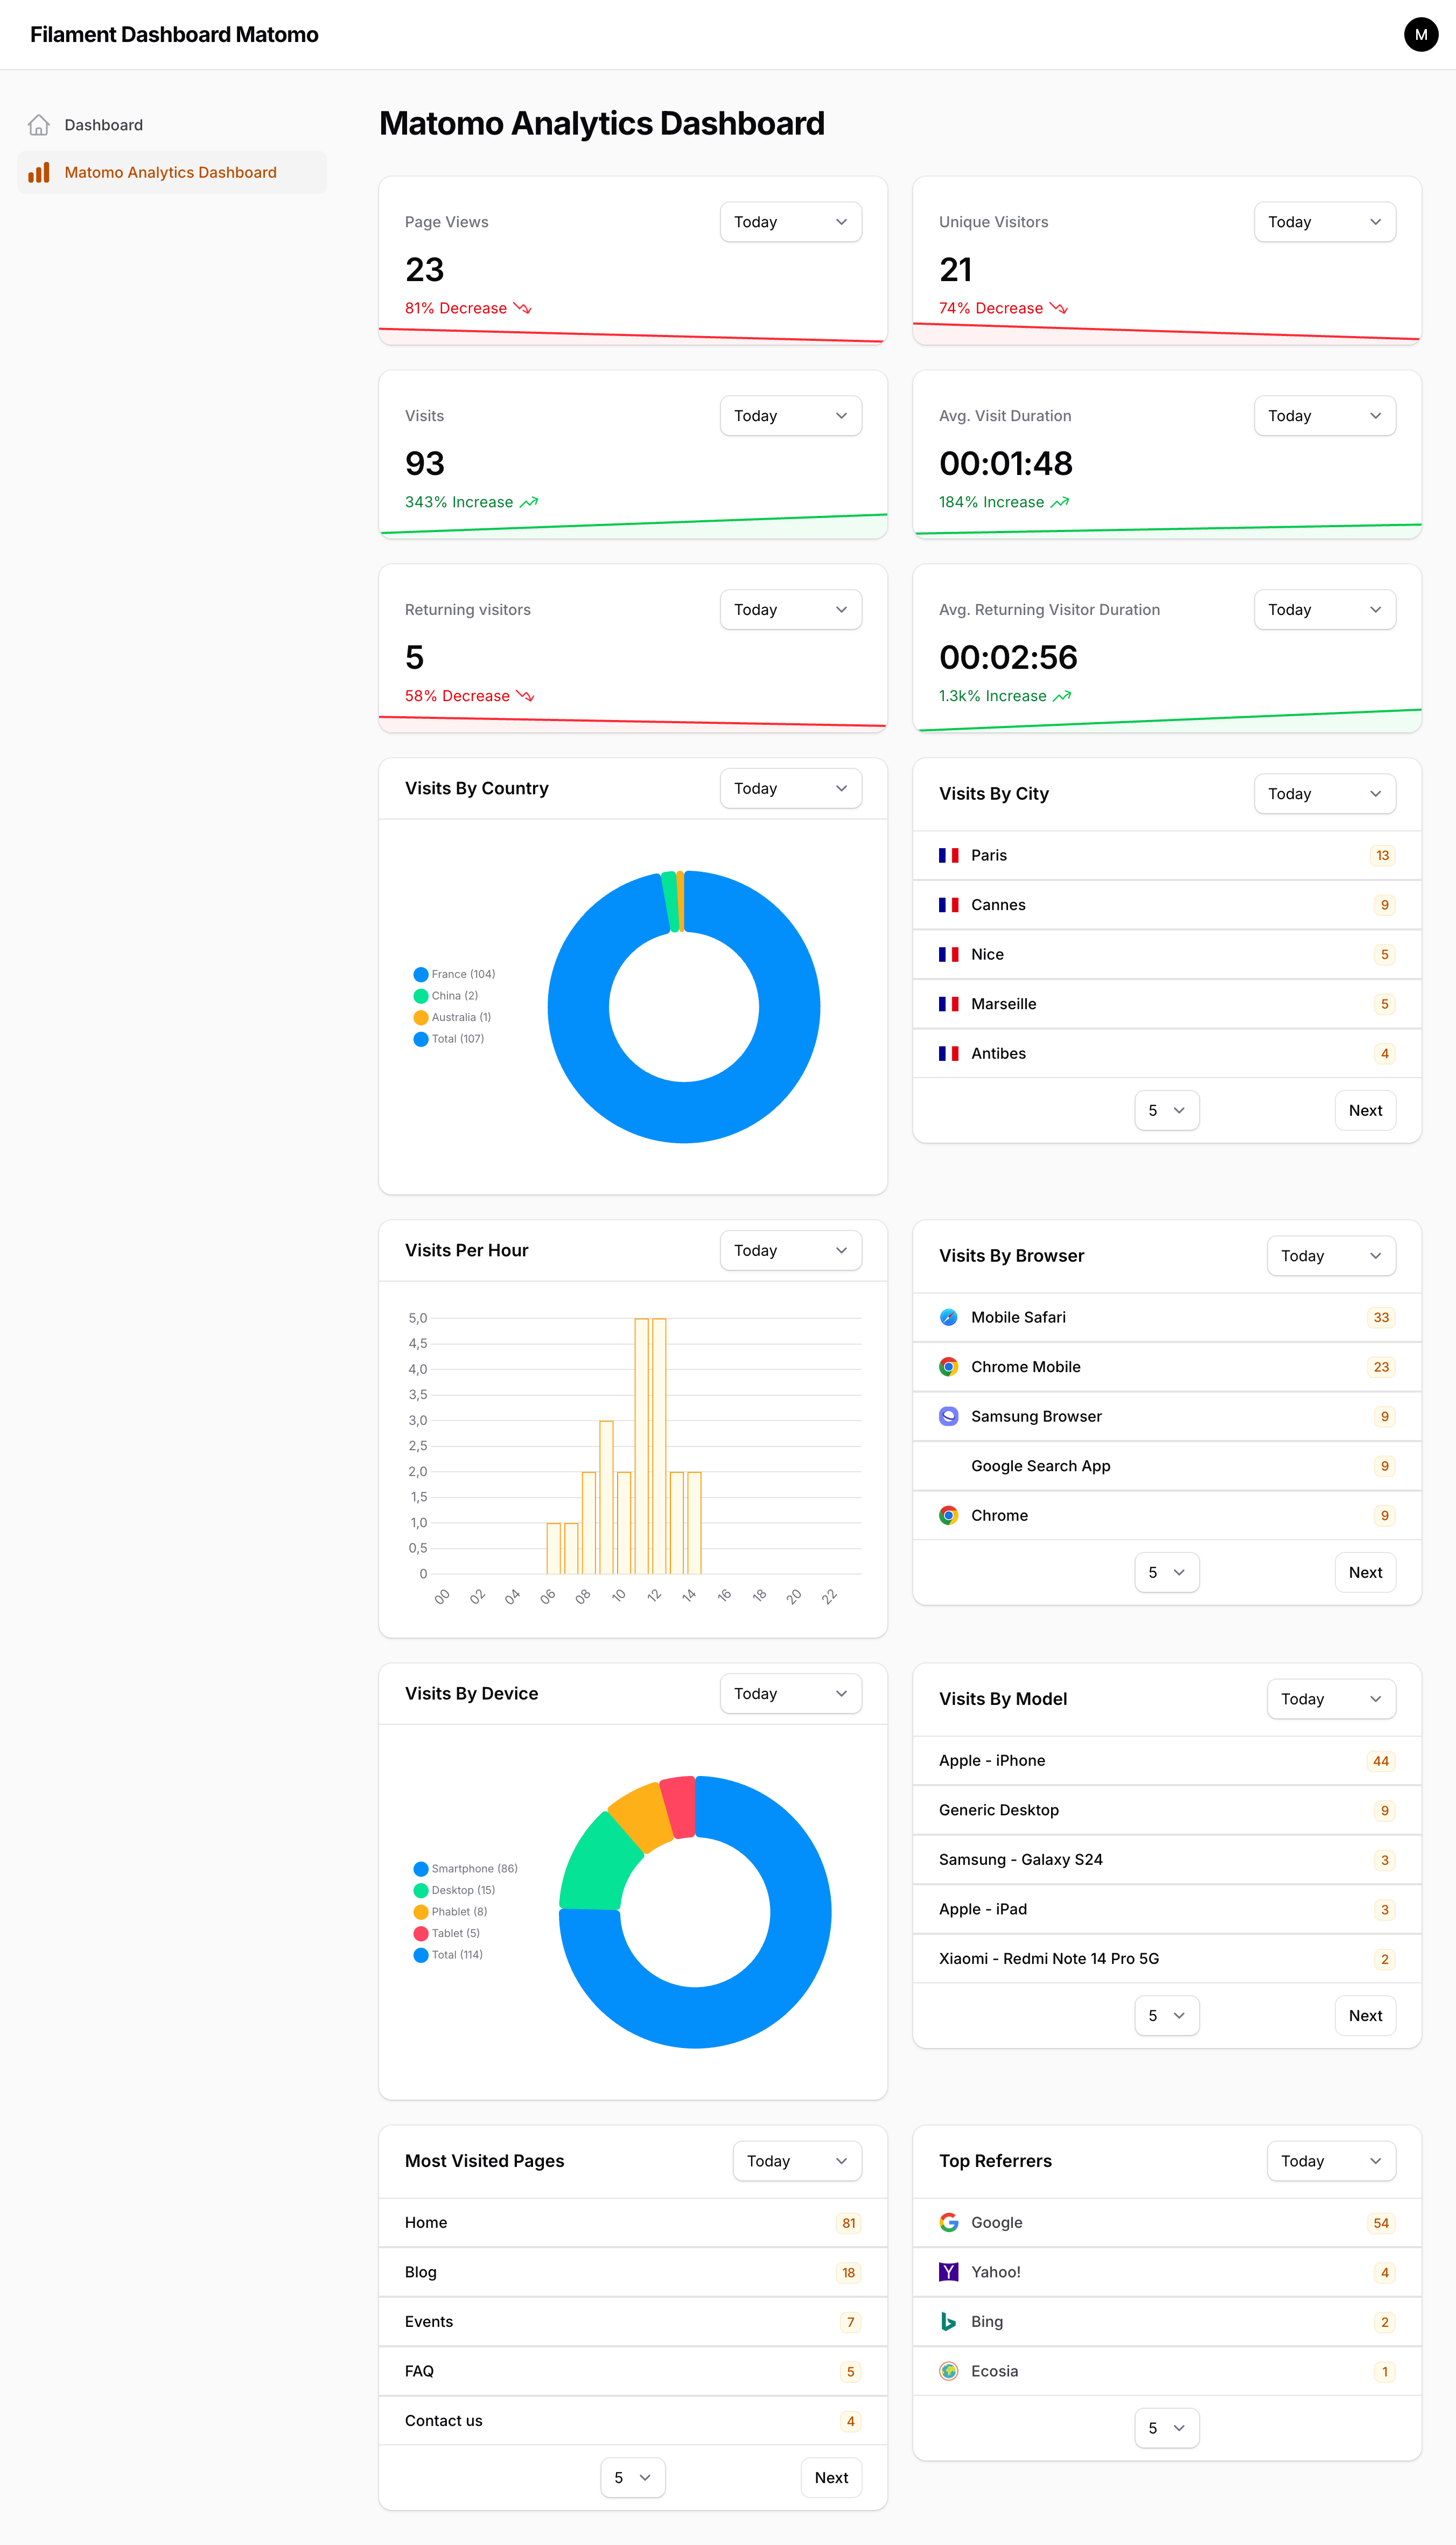The image size is (1456, 2545).
Task: Click the blue Smartphone legend swatch
Action: (x=420, y=1868)
